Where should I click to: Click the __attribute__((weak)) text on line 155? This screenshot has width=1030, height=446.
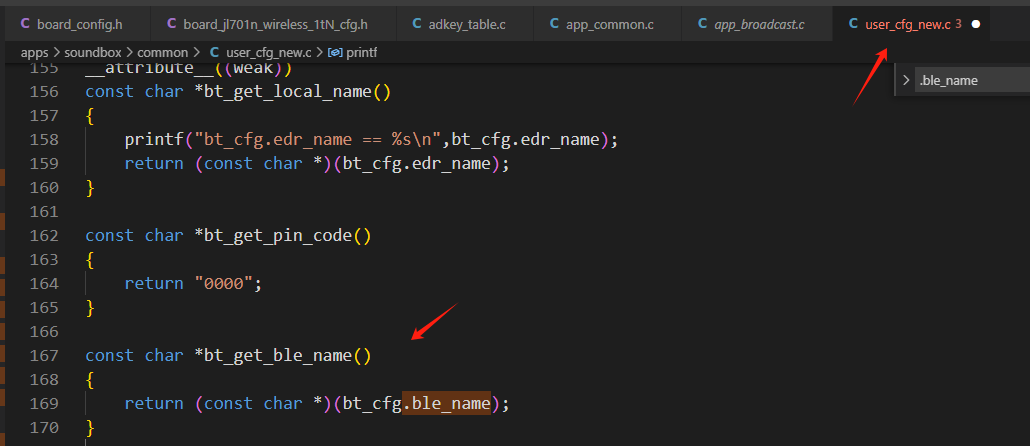(189, 68)
